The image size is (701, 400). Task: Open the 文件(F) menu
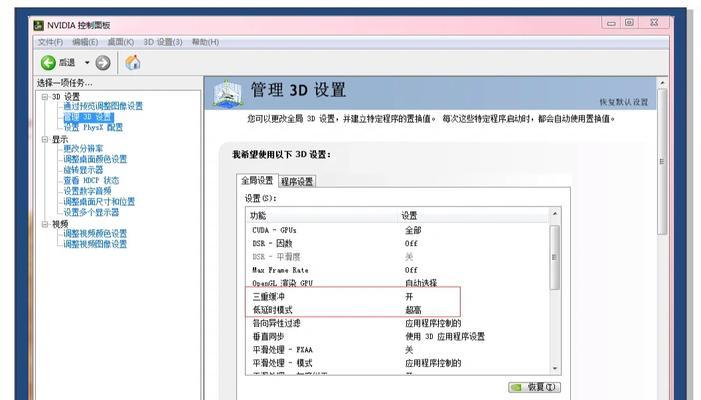click(x=50, y=42)
